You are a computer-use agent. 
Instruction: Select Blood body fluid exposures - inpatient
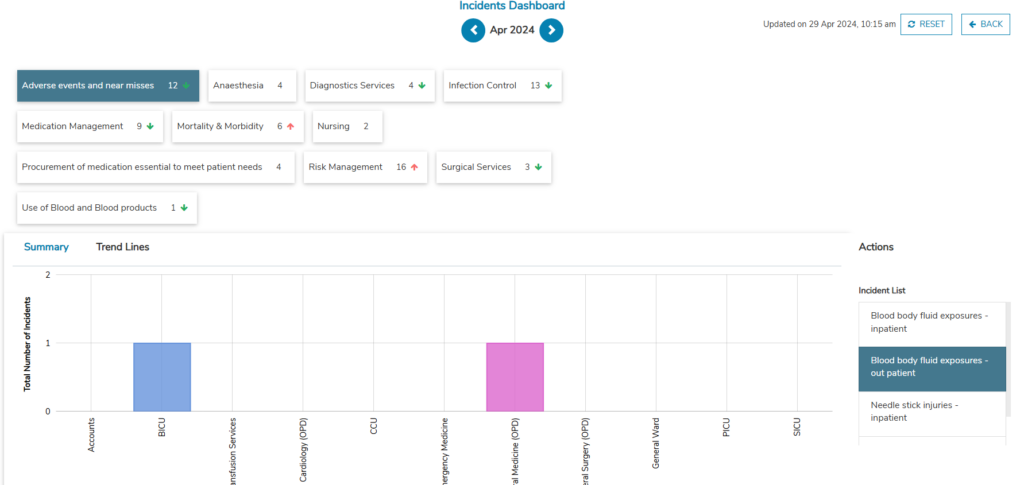click(x=930, y=322)
